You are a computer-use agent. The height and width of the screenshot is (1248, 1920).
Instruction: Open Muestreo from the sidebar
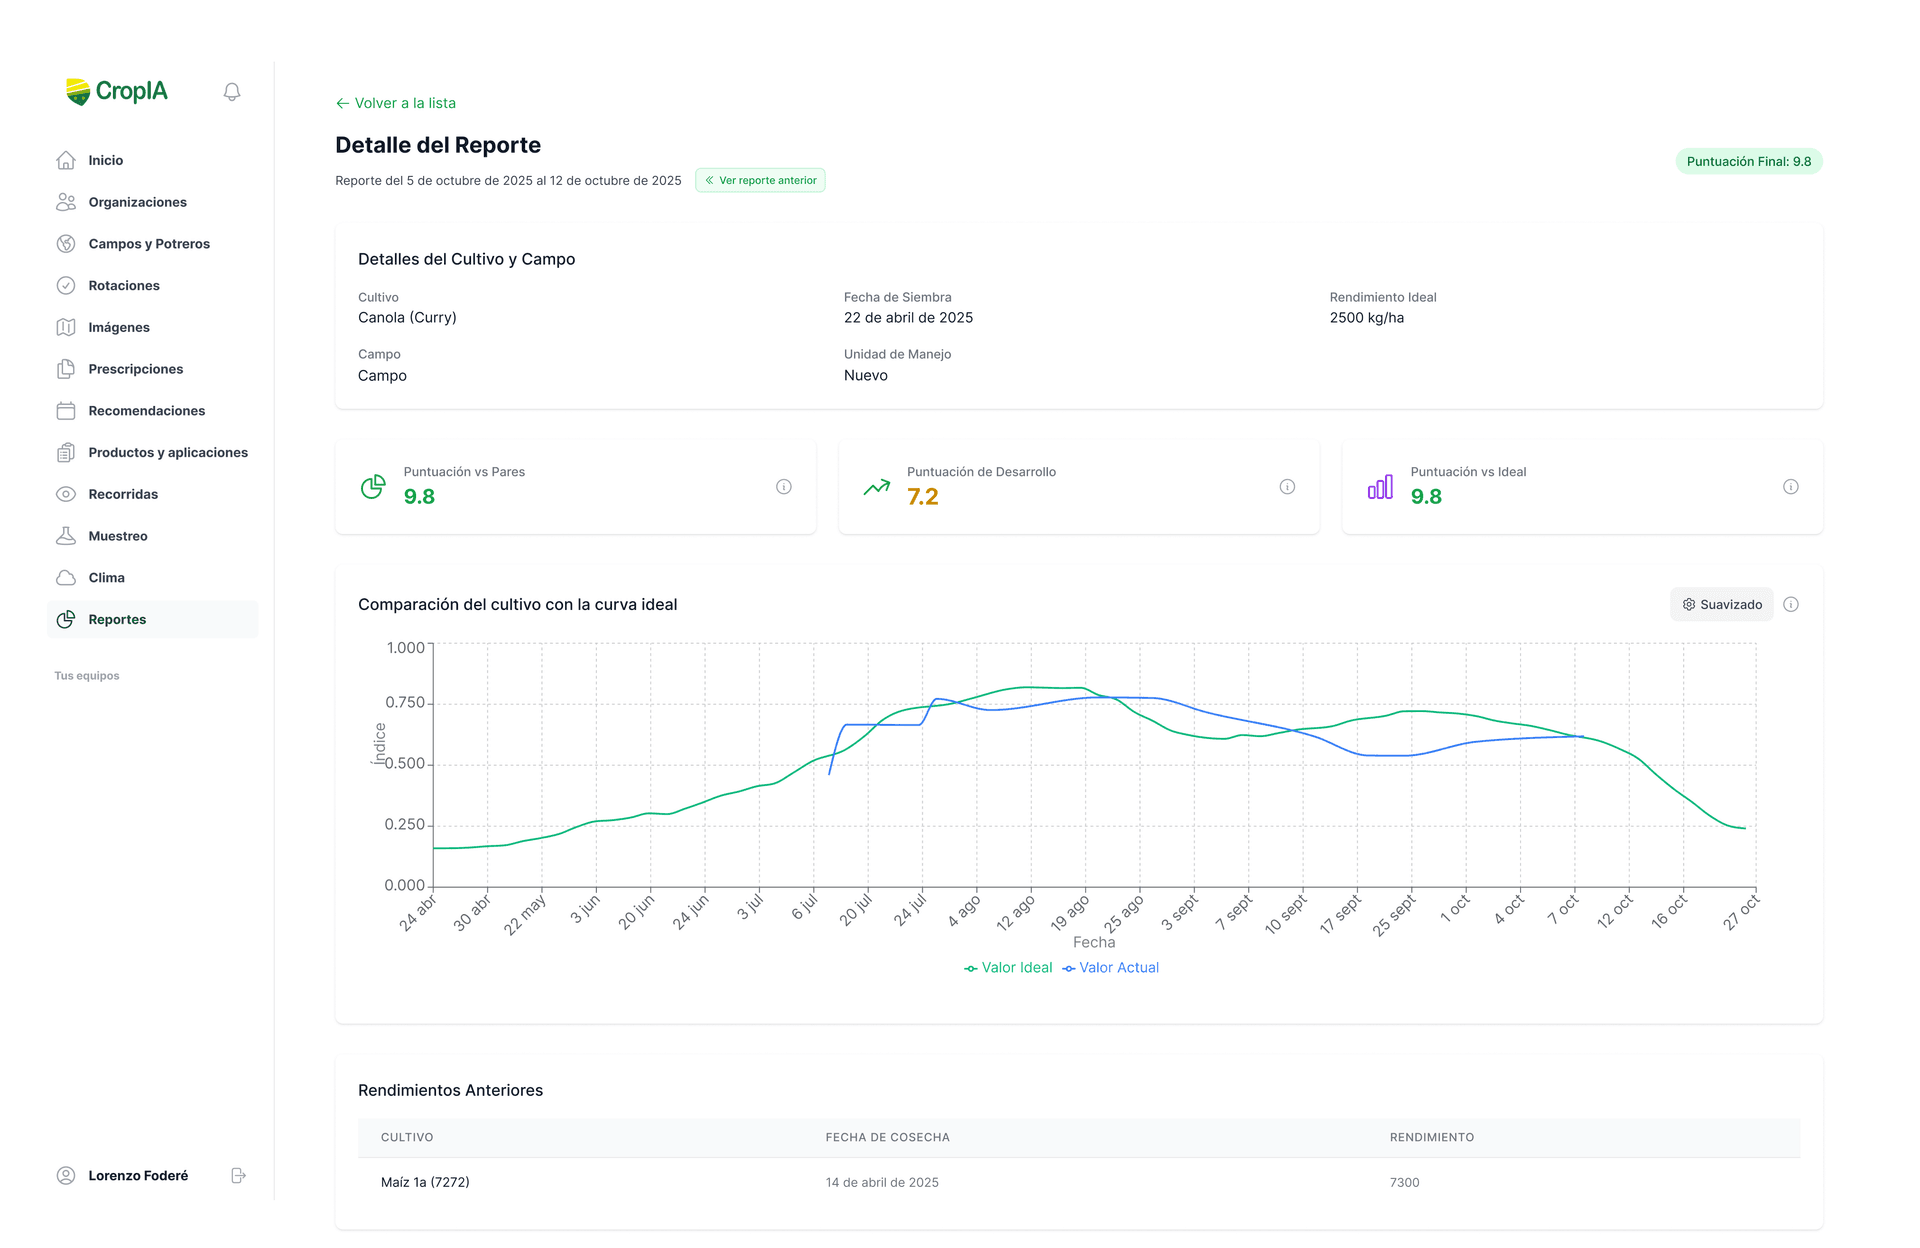click(117, 536)
